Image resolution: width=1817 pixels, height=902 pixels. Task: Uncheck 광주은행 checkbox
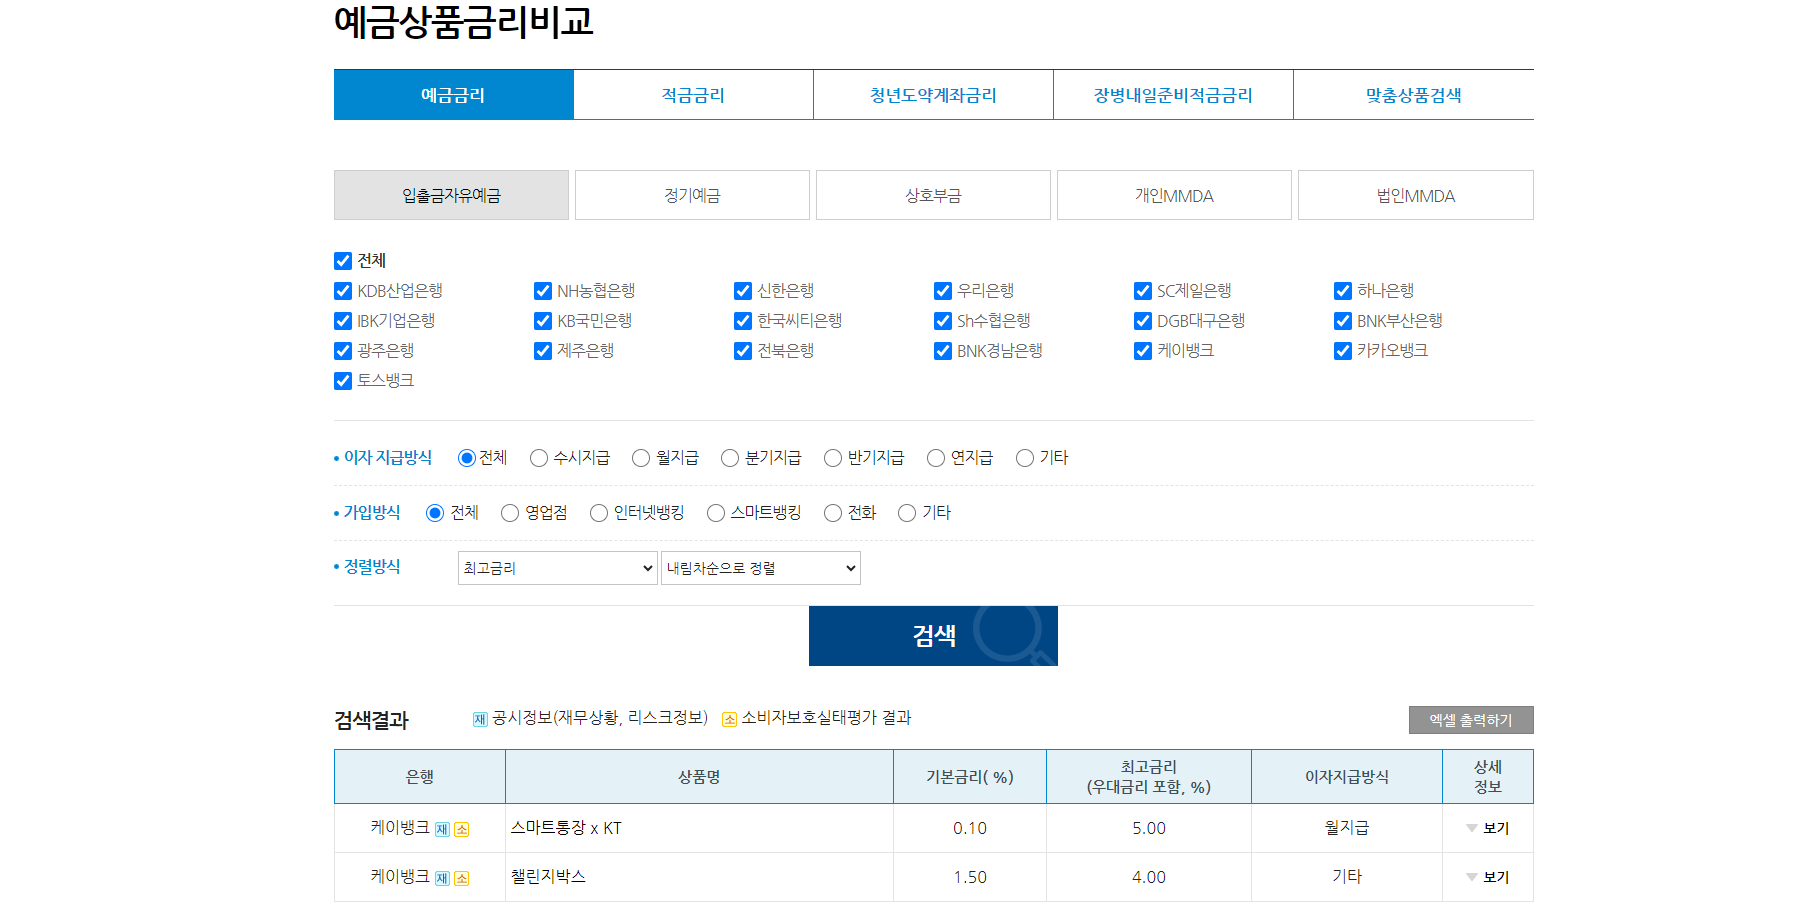coord(343,351)
